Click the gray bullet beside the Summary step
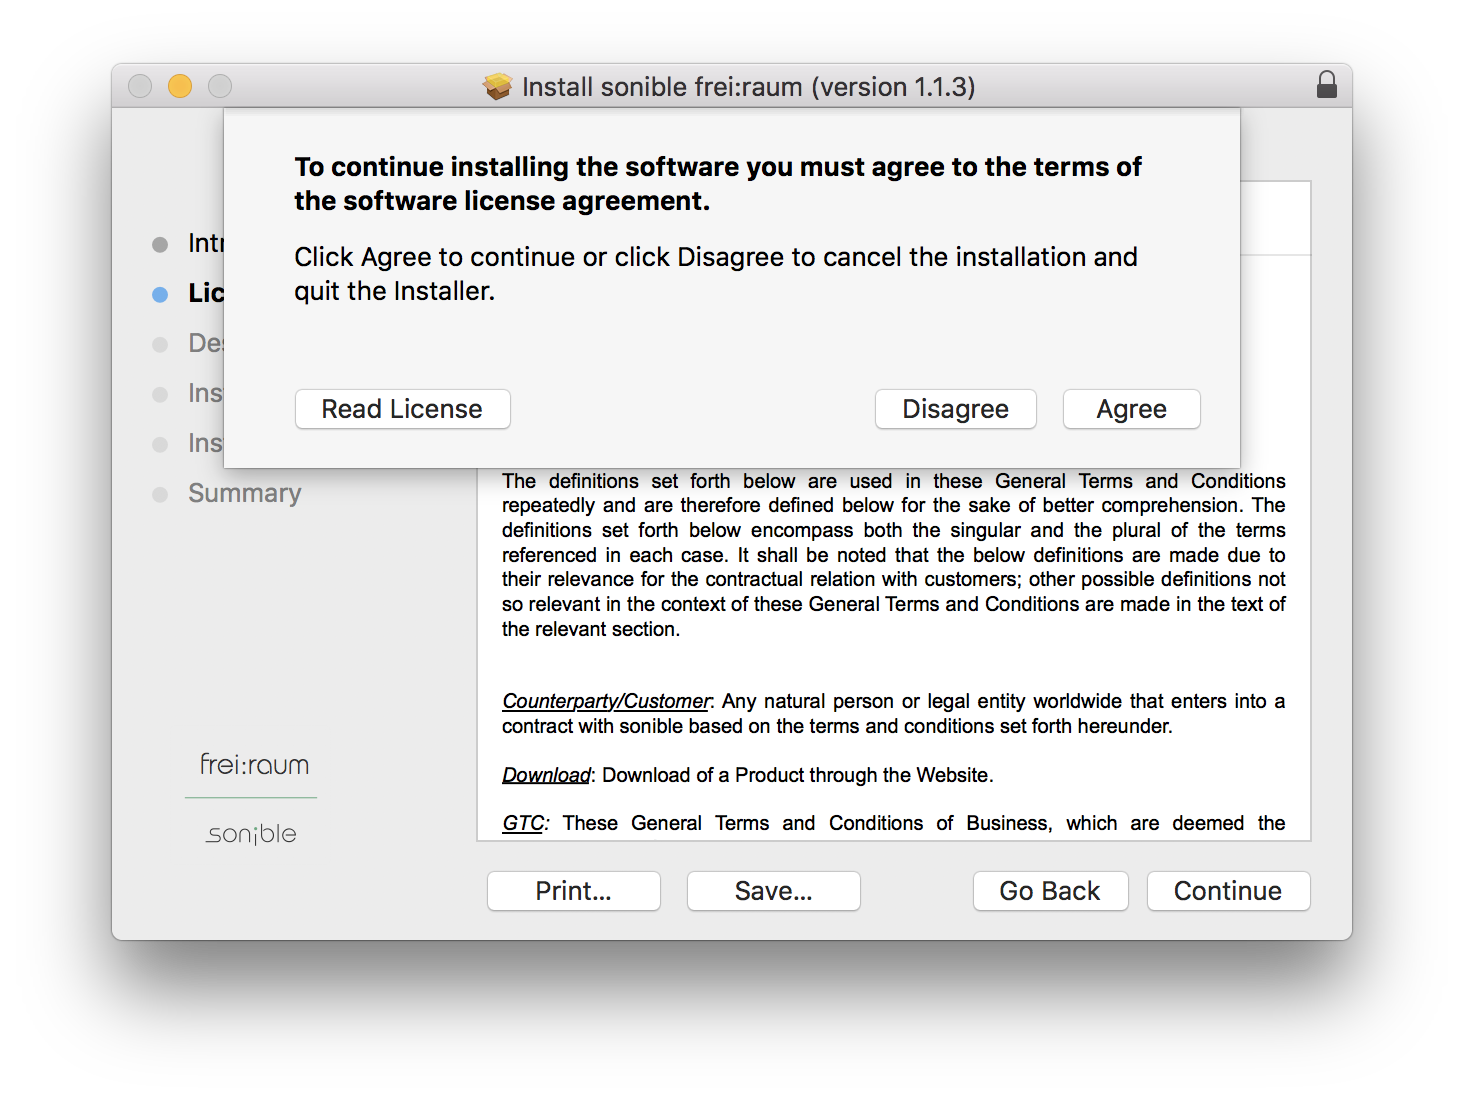Image resolution: width=1464 pixels, height=1100 pixels. pos(160,494)
